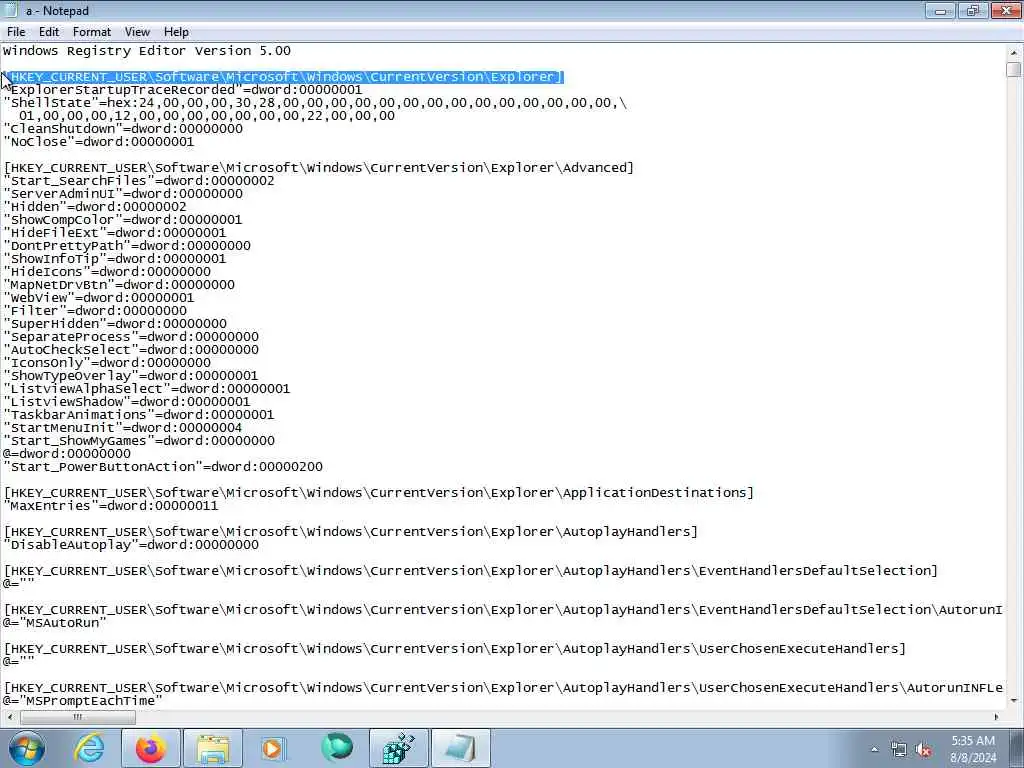Open the Windows Start button

point(27,748)
